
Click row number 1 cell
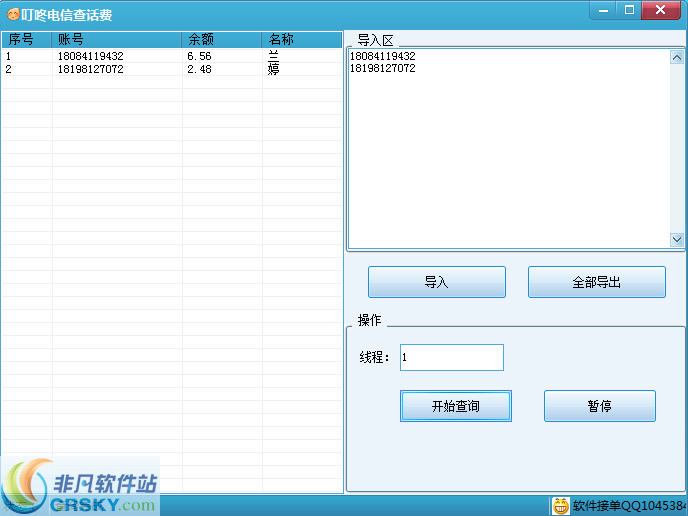click(x=8, y=56)
